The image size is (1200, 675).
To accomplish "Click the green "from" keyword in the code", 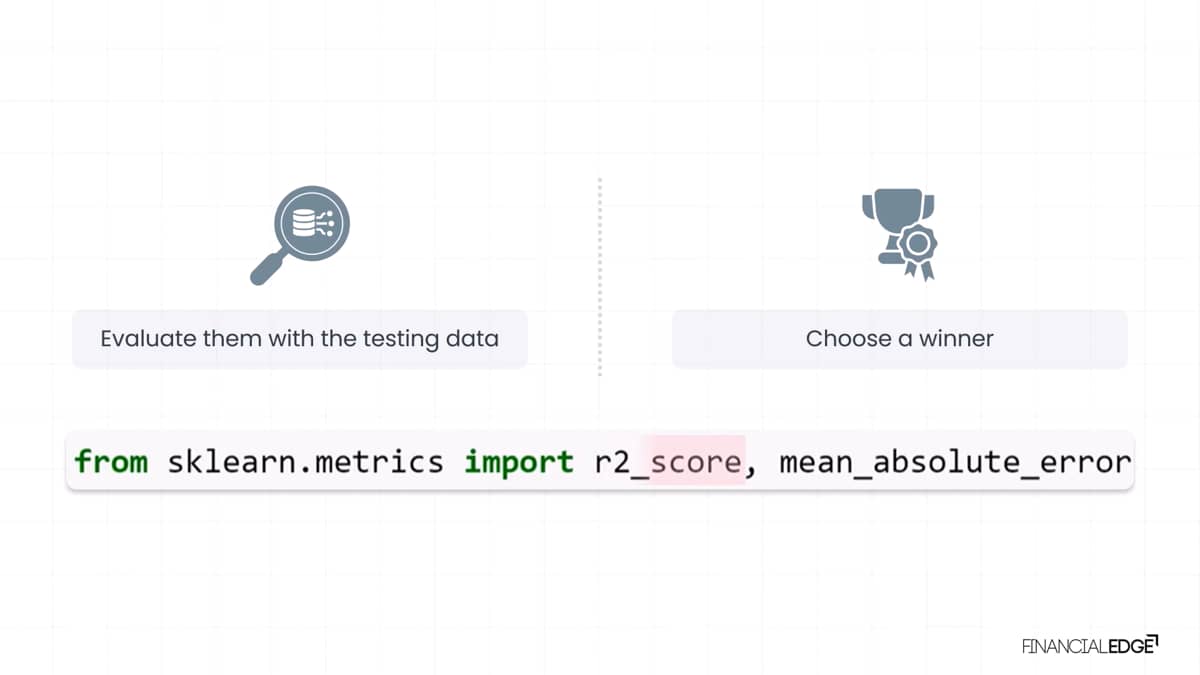I will click(x=111, y=462).
